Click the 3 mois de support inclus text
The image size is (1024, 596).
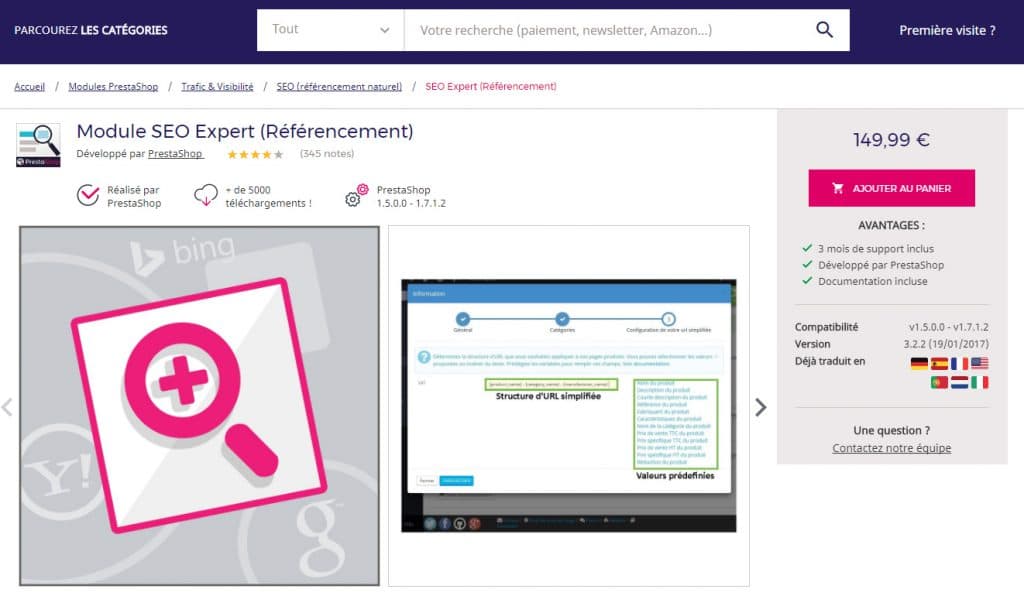pyautogui.click(x=876, y=249)
